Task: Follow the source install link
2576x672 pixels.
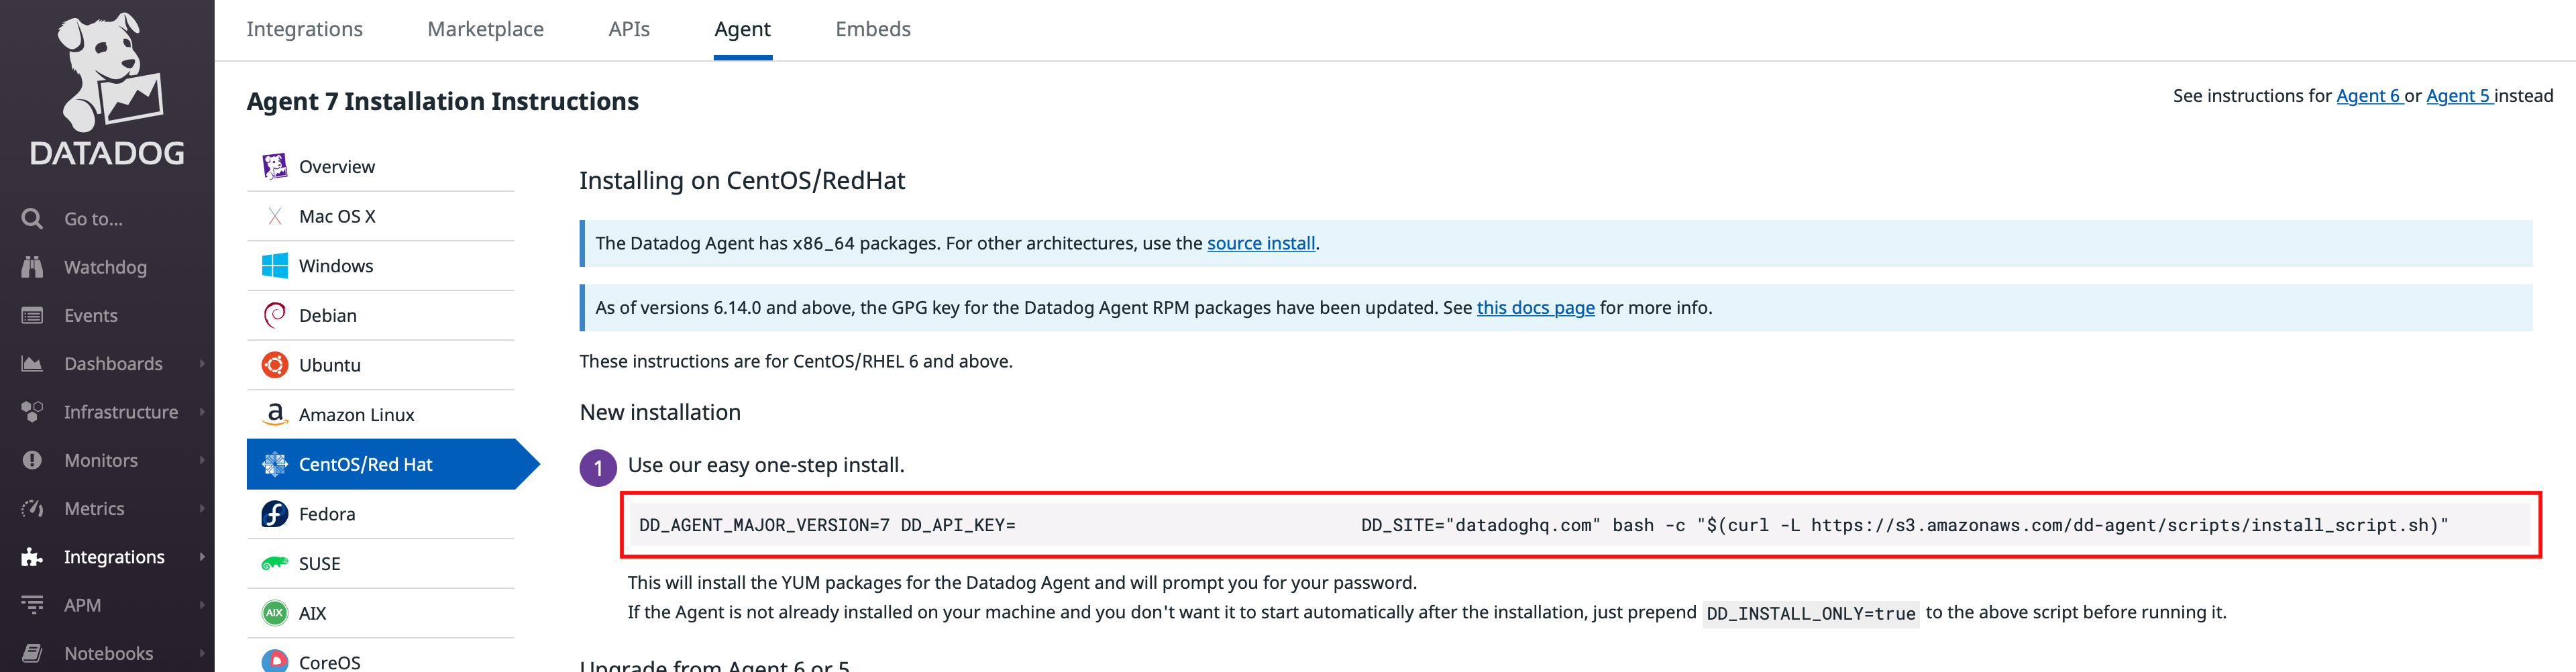Action: [x=1261, y=243]
